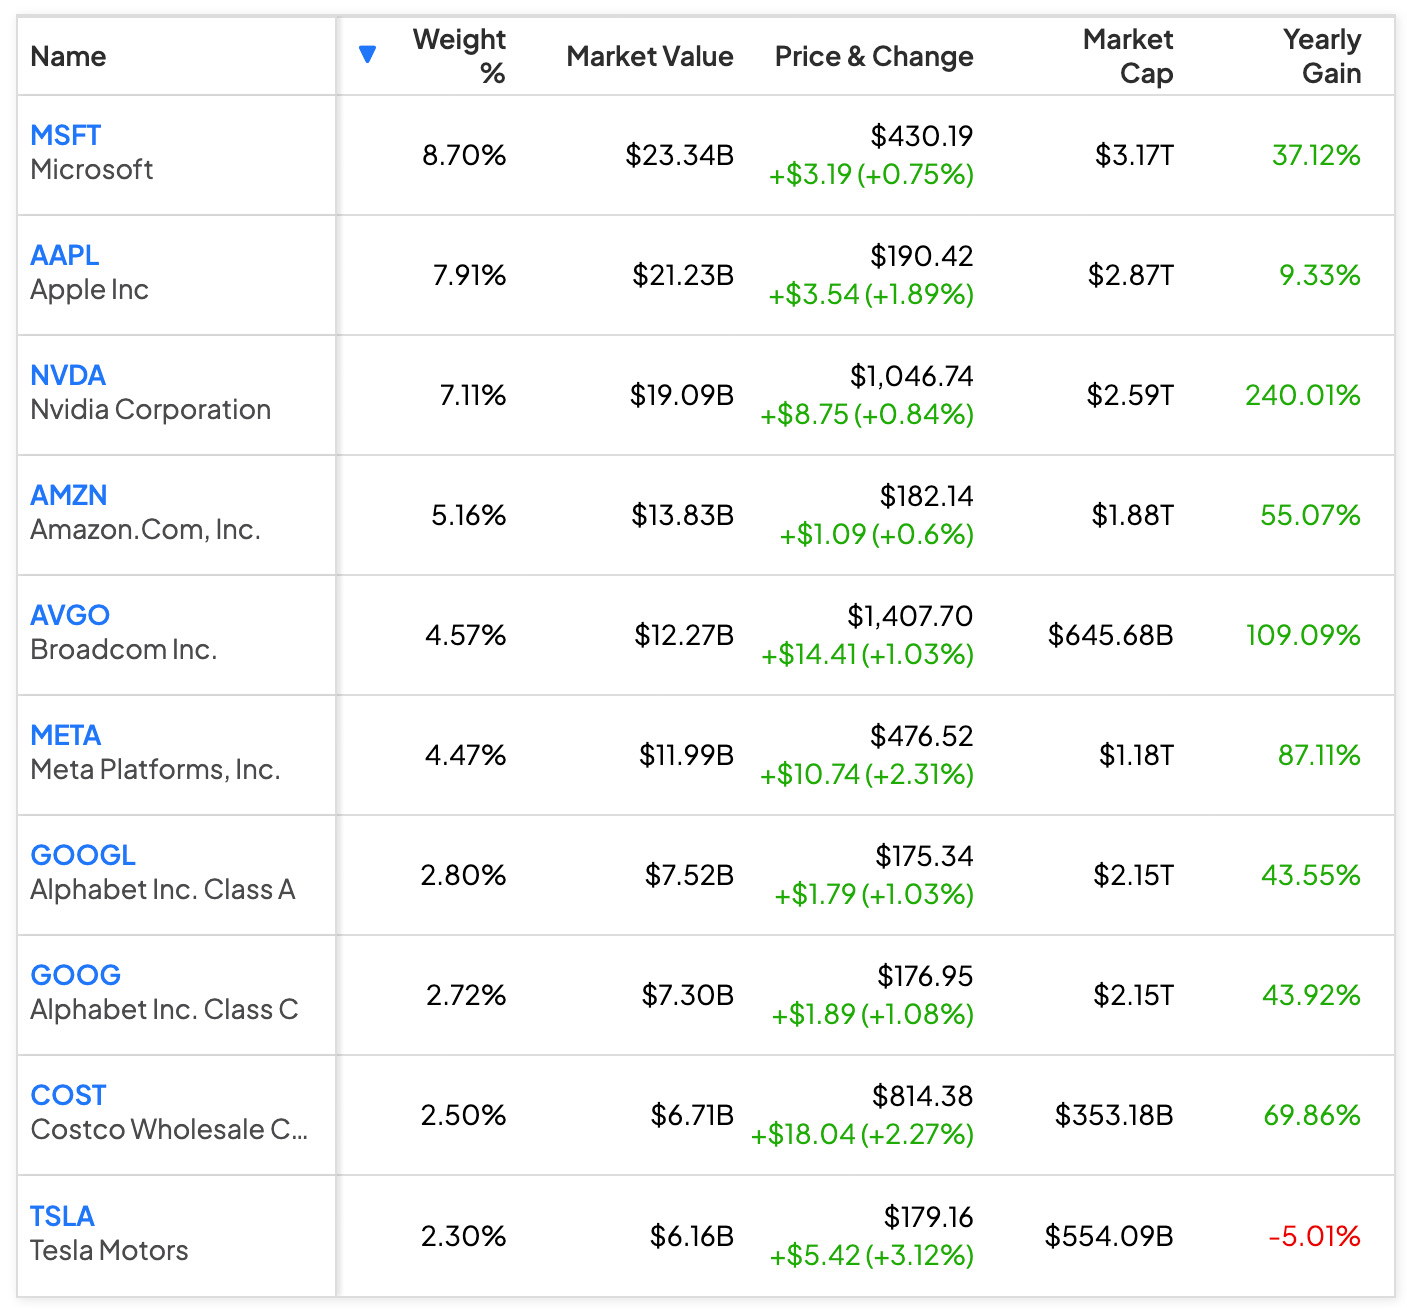This screenshot has width=1407, height=1314.
Task: Sort by the Market Value column header
Action: click(x=650, y=56)
